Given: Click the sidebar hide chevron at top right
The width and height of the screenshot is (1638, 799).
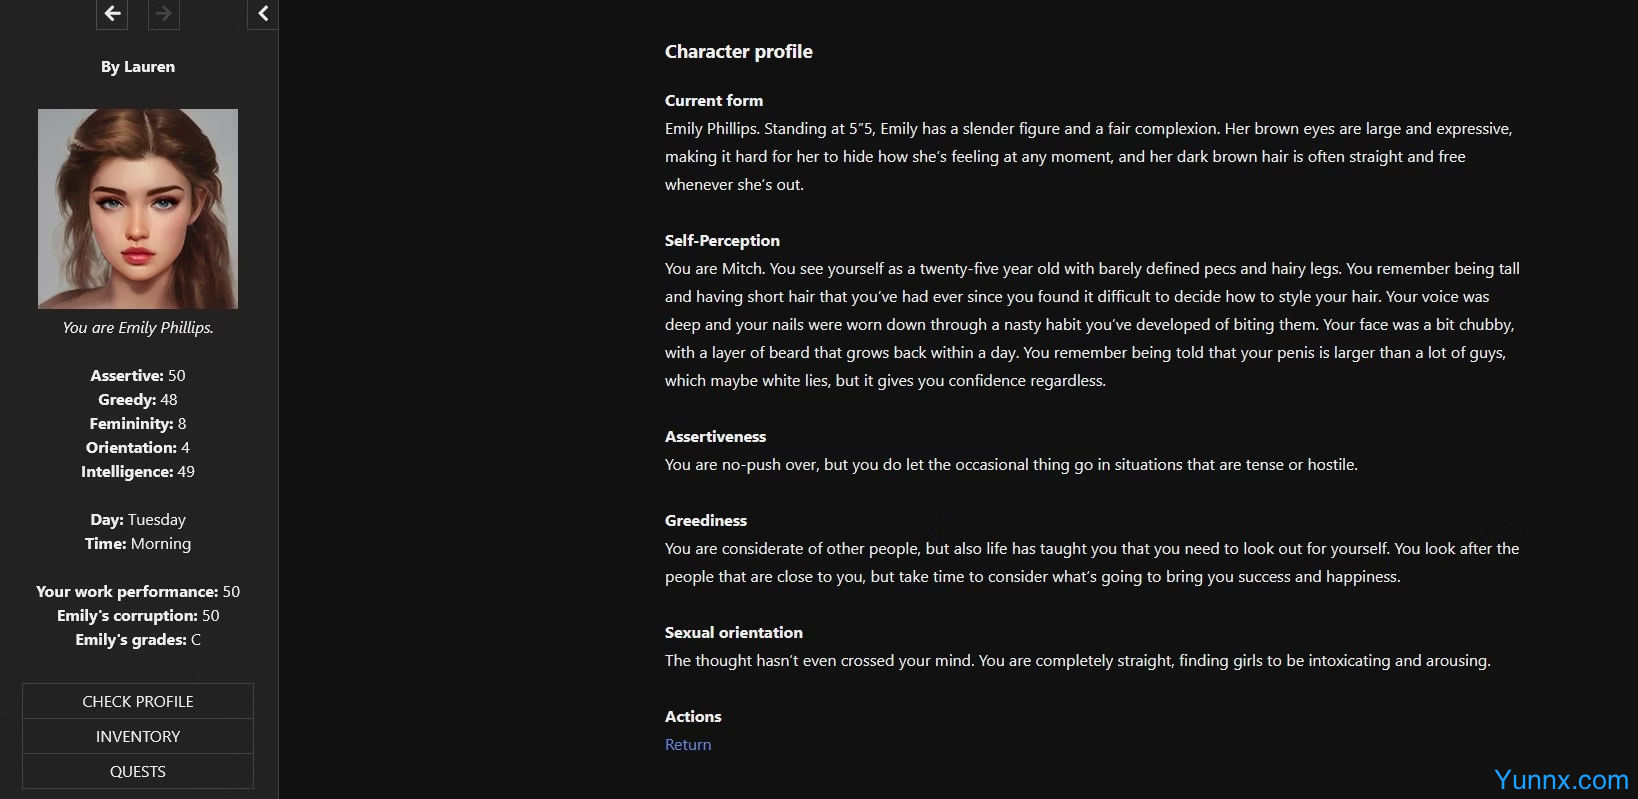Looking at the screenshot, I should tap(262, 14).
